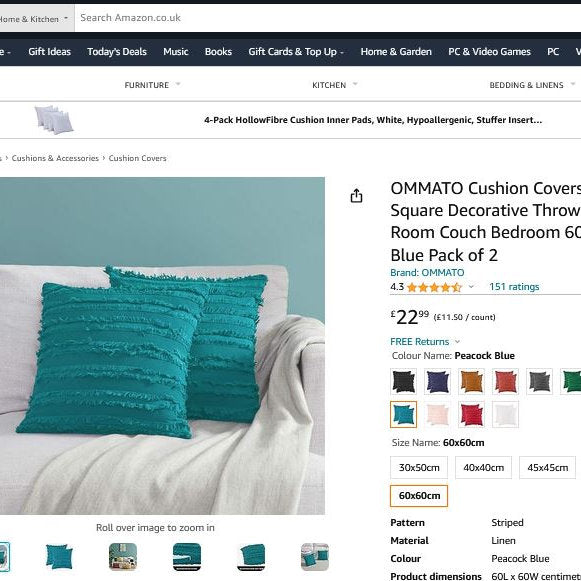
Task: Choose the navy blue cushion swatch
Action: pos(438,381)
